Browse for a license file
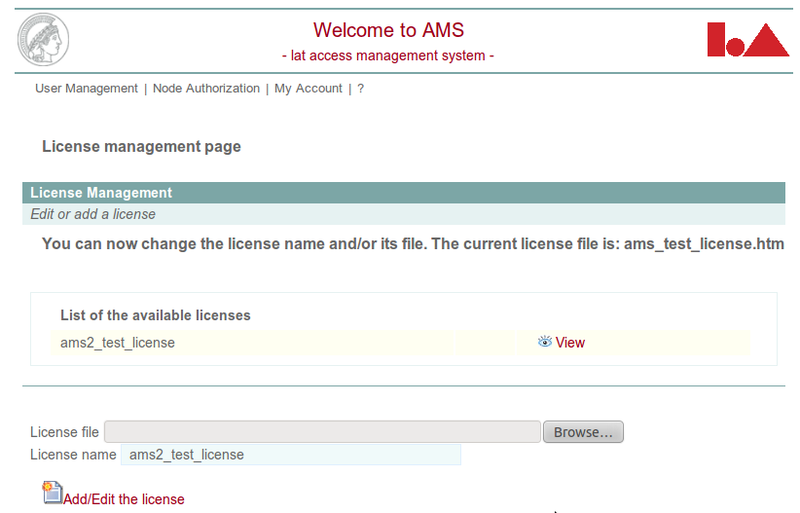800x513 pixels. [583, 432]
